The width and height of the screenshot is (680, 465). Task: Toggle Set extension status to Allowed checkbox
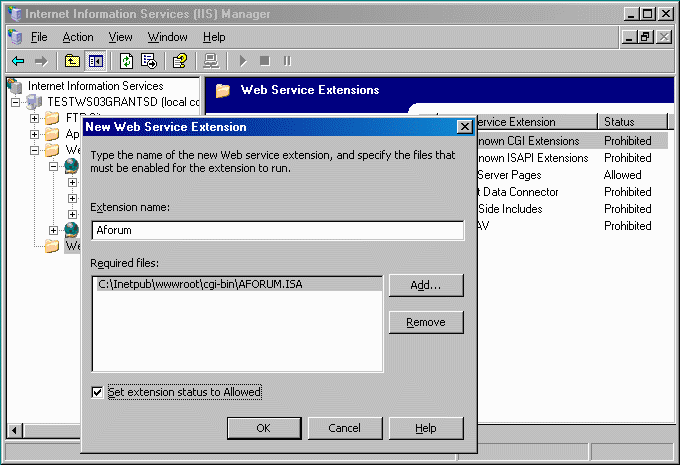pyautogui.click(x=97, y=392)
